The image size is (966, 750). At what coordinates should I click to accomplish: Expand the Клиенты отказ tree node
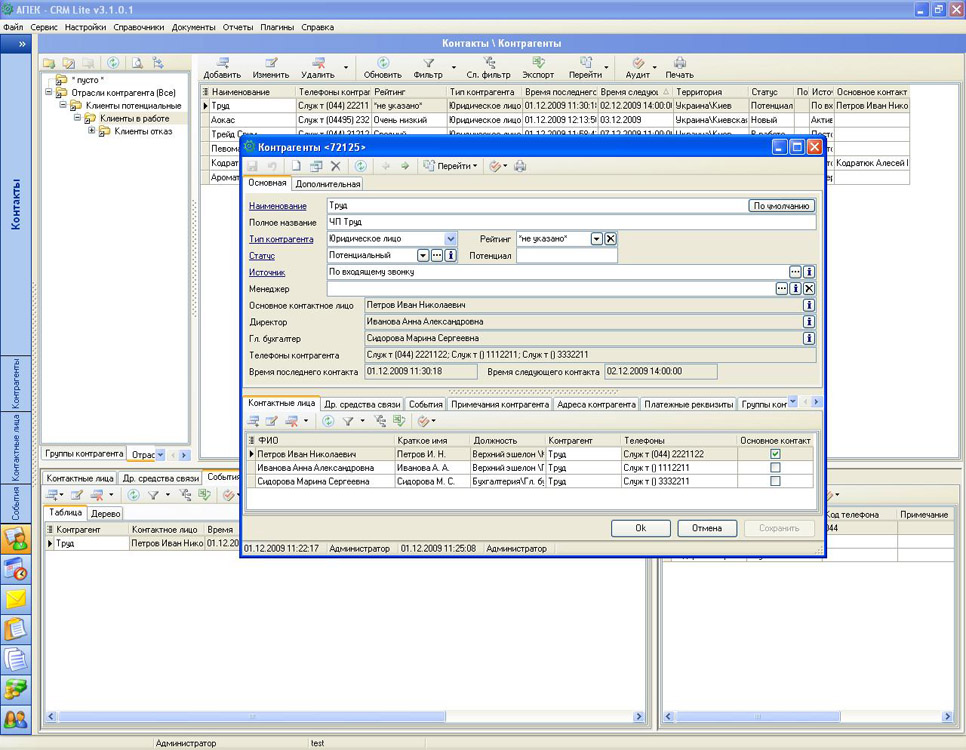pos(92,131)
